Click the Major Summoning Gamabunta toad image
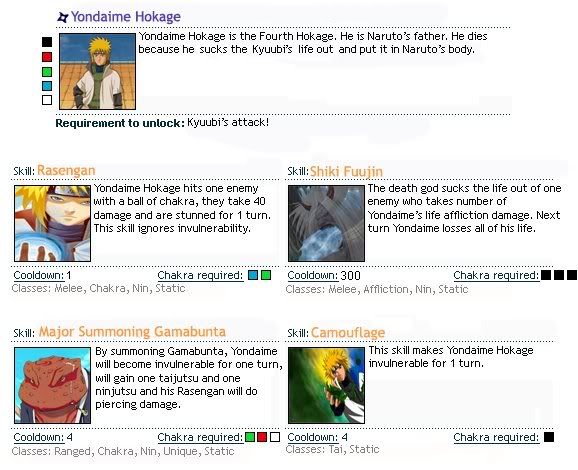578x470 pixels. pos(52,385)
